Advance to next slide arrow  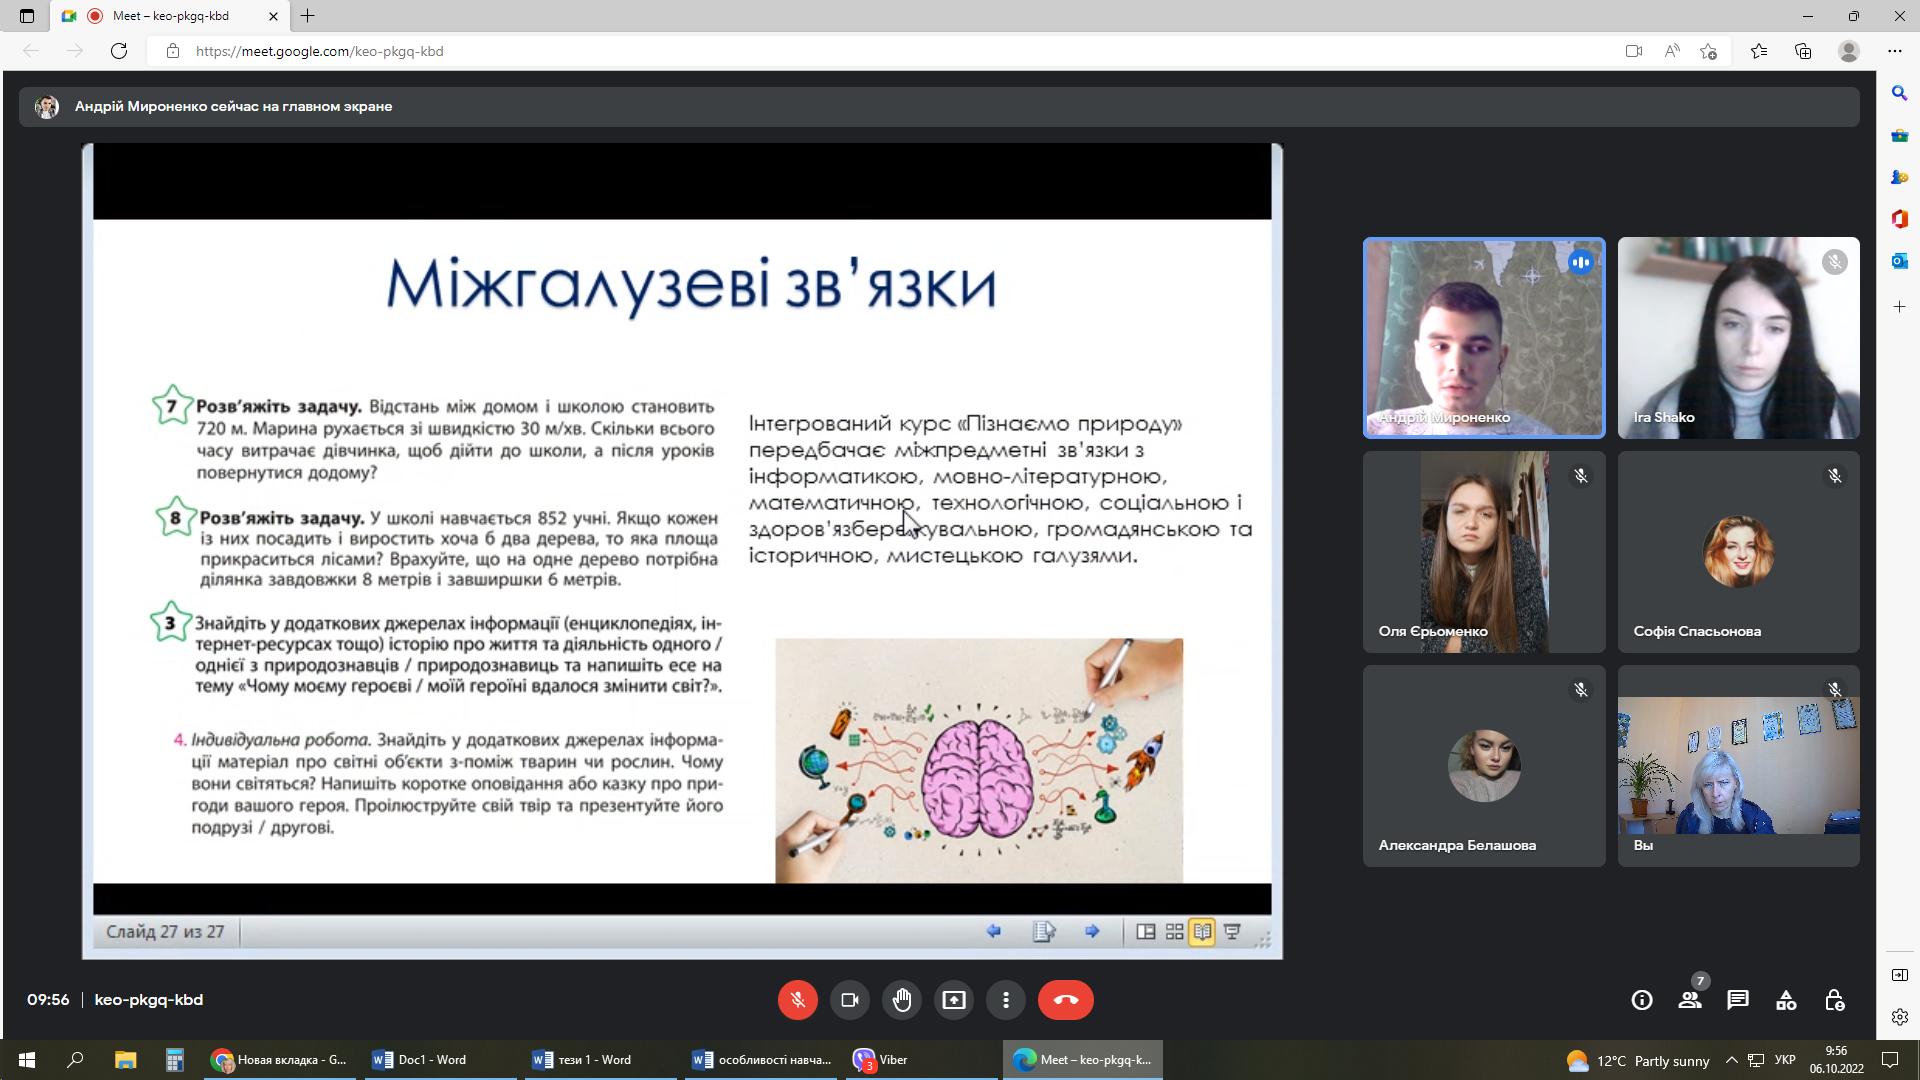click(1092, 931)
